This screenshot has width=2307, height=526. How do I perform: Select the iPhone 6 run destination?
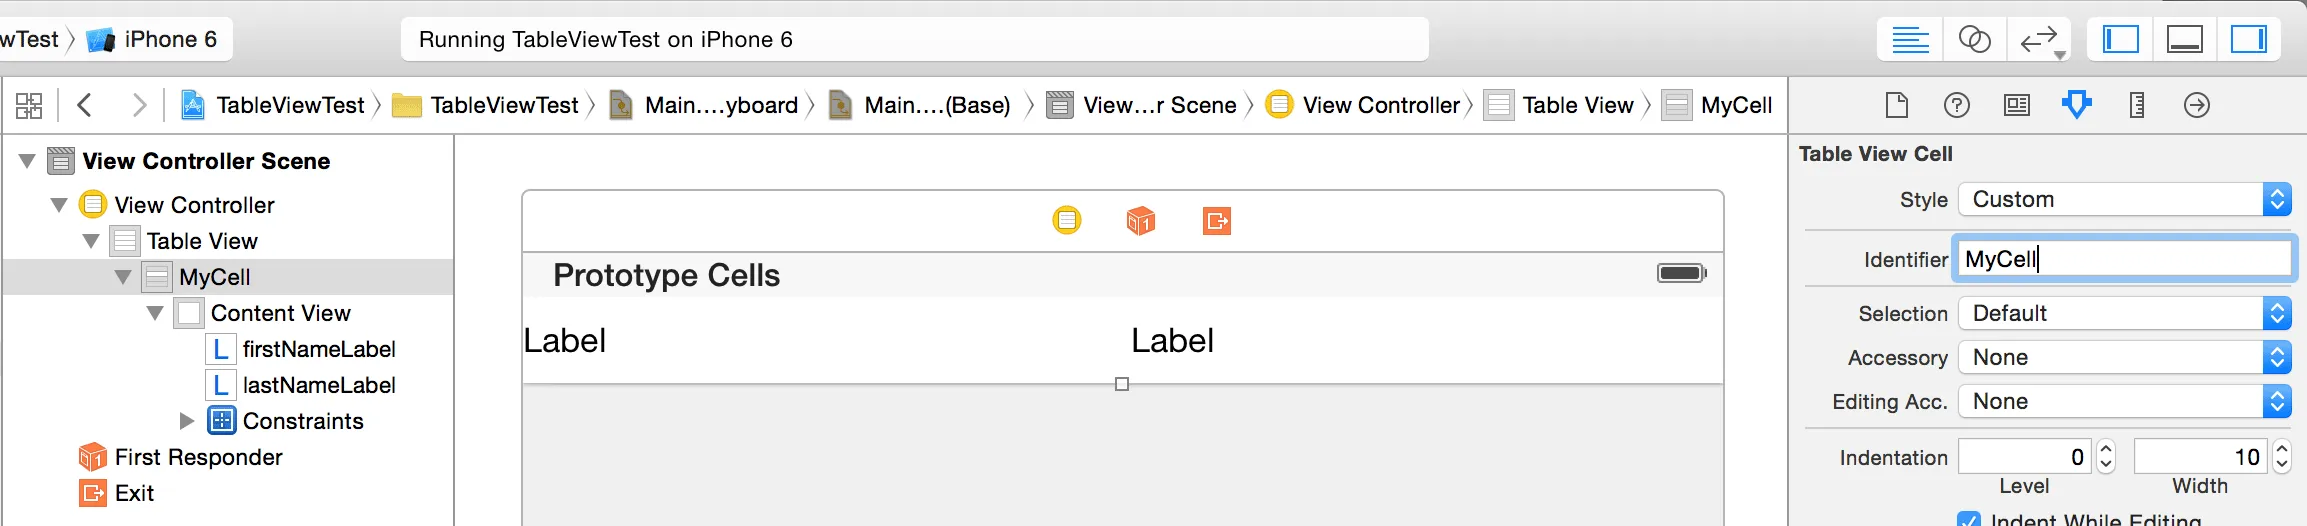155,40
